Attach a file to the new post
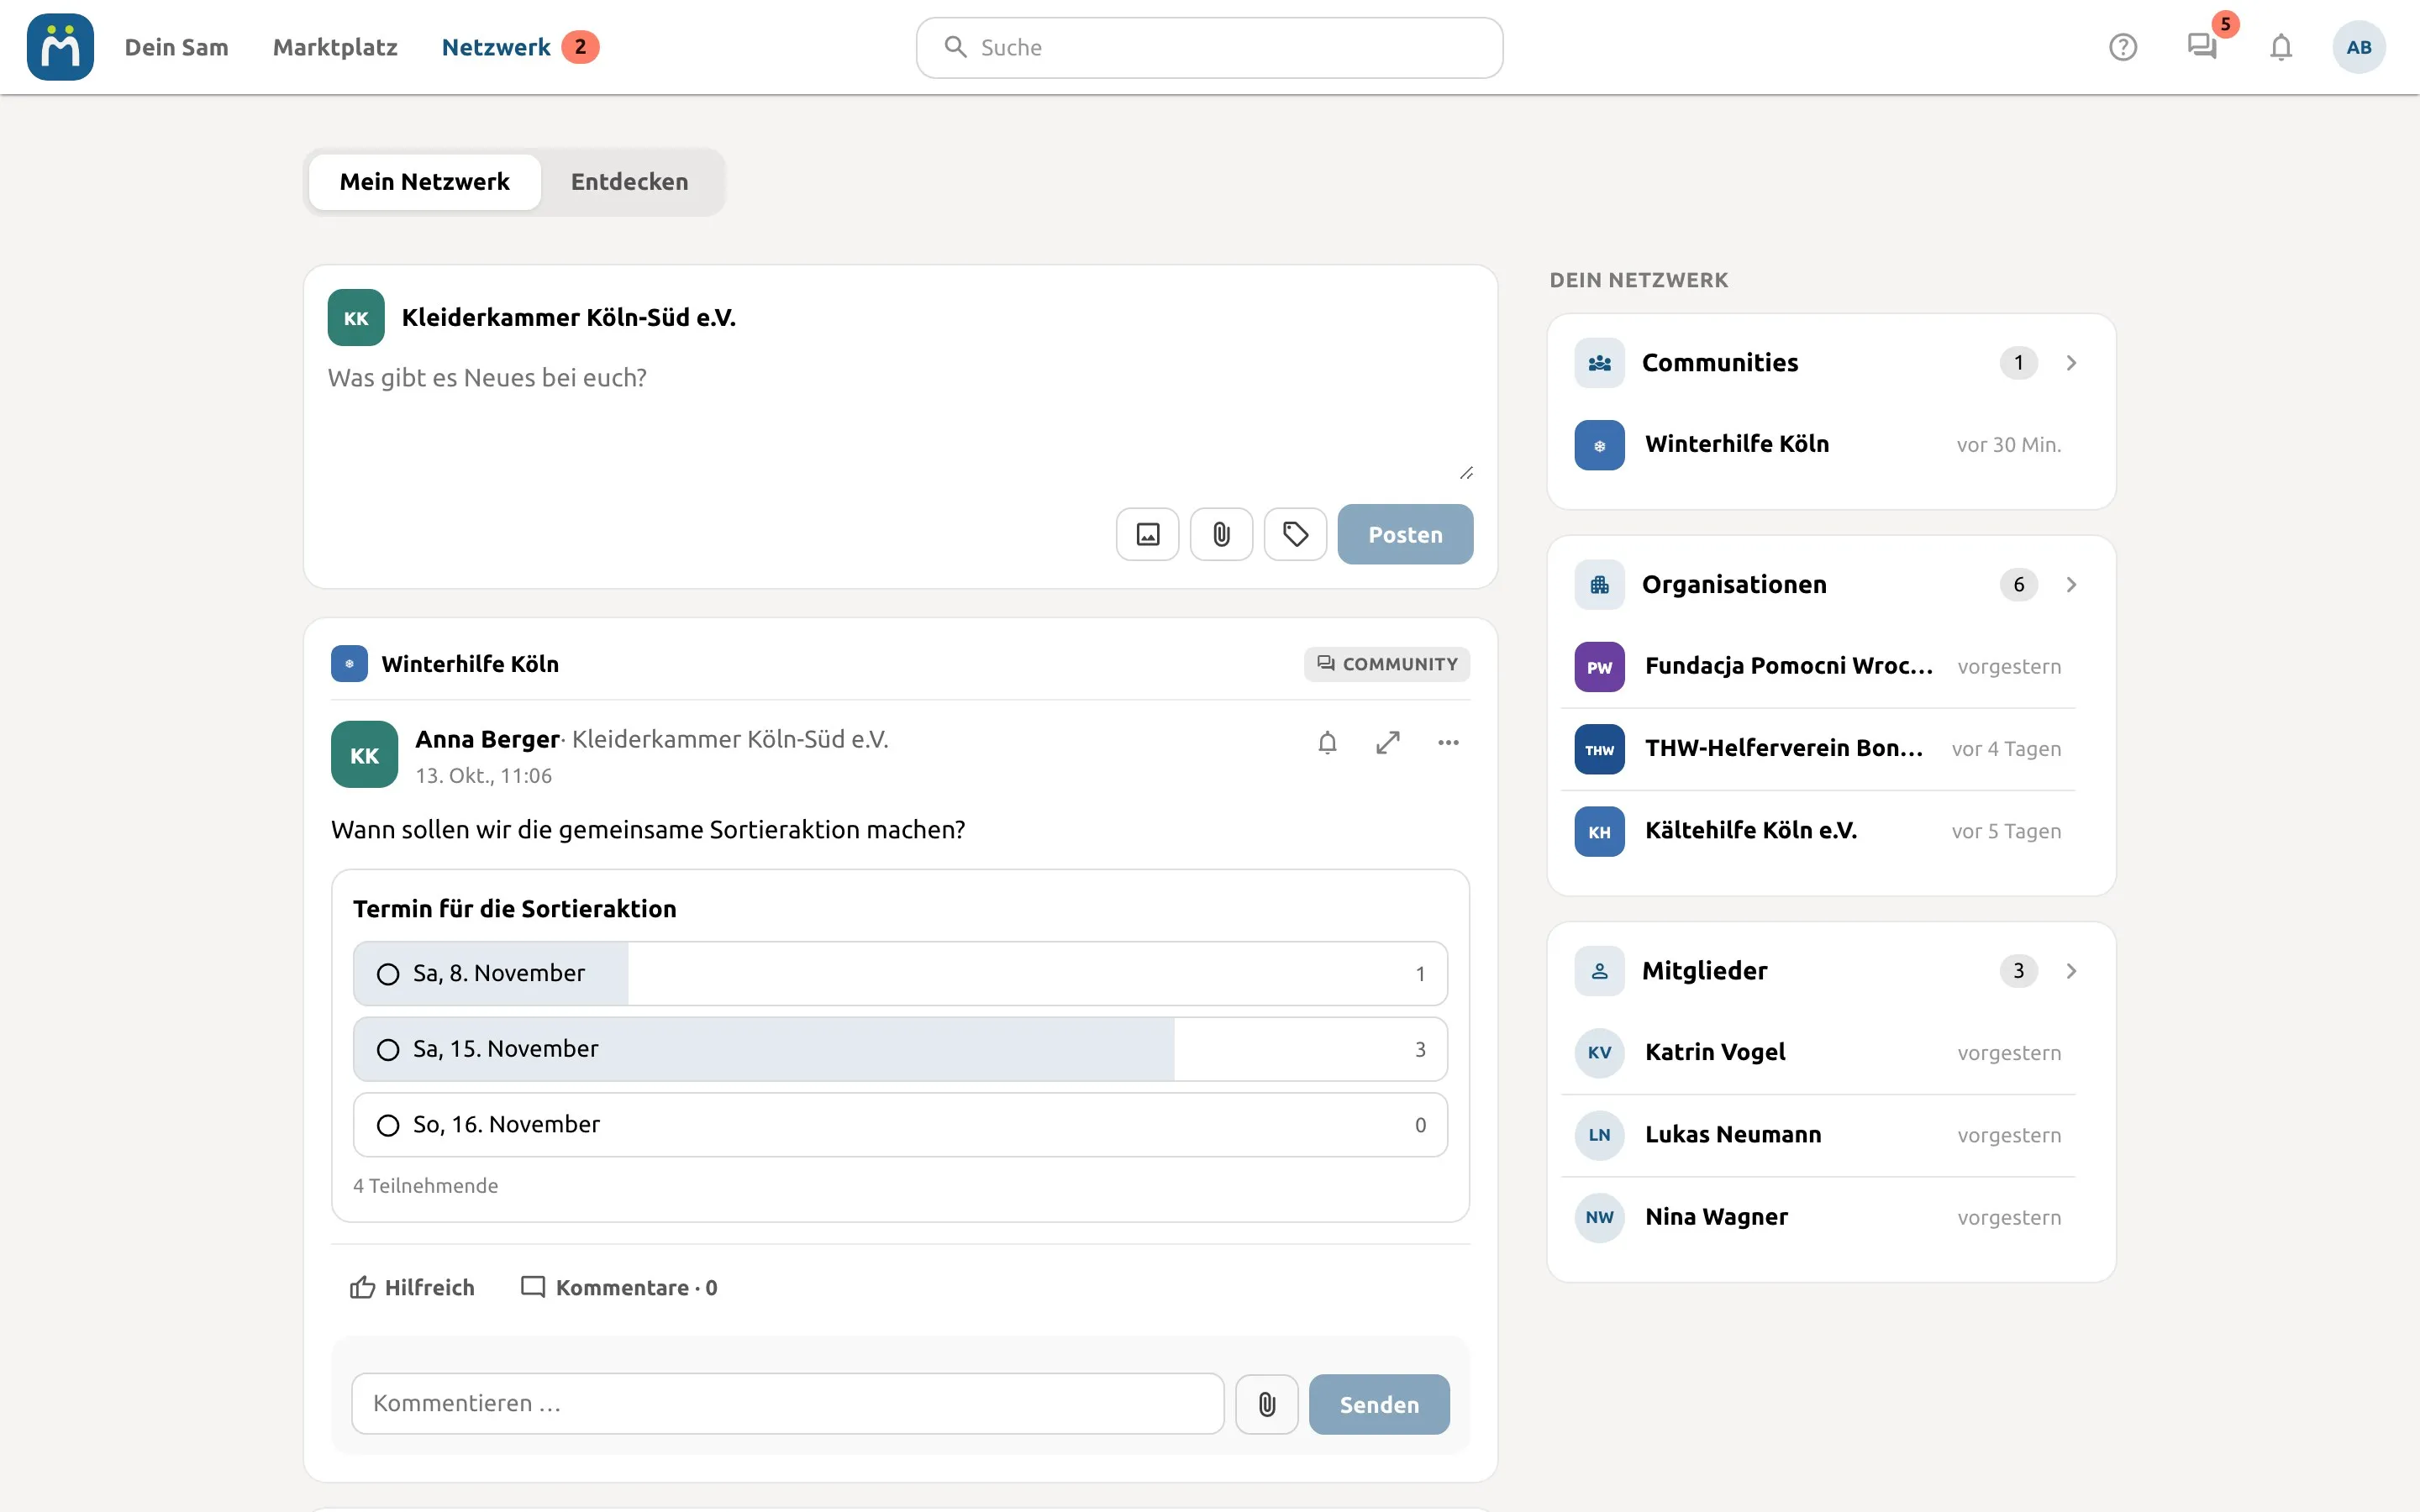The width and height of the screenshot is (2420, 1512). click(x=1221, y=534)
